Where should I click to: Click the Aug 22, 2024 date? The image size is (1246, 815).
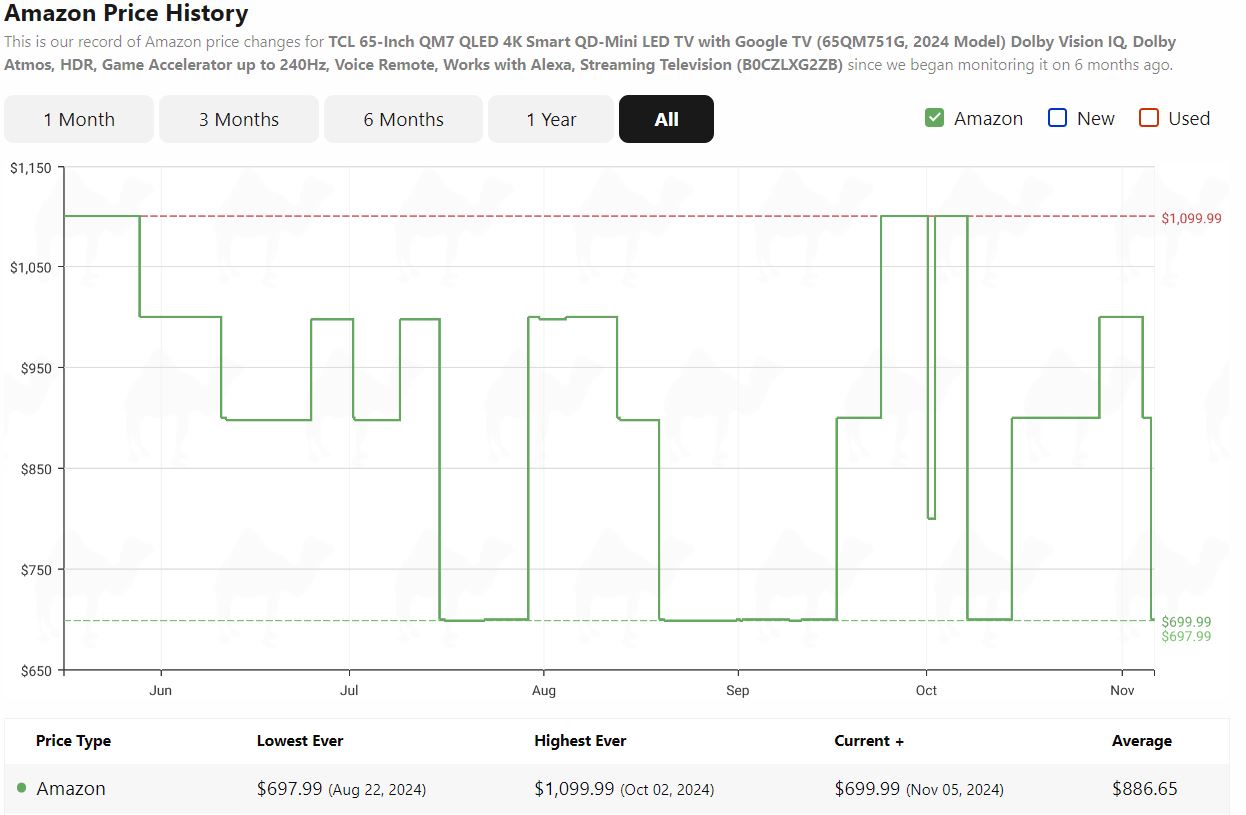point(377,790)
